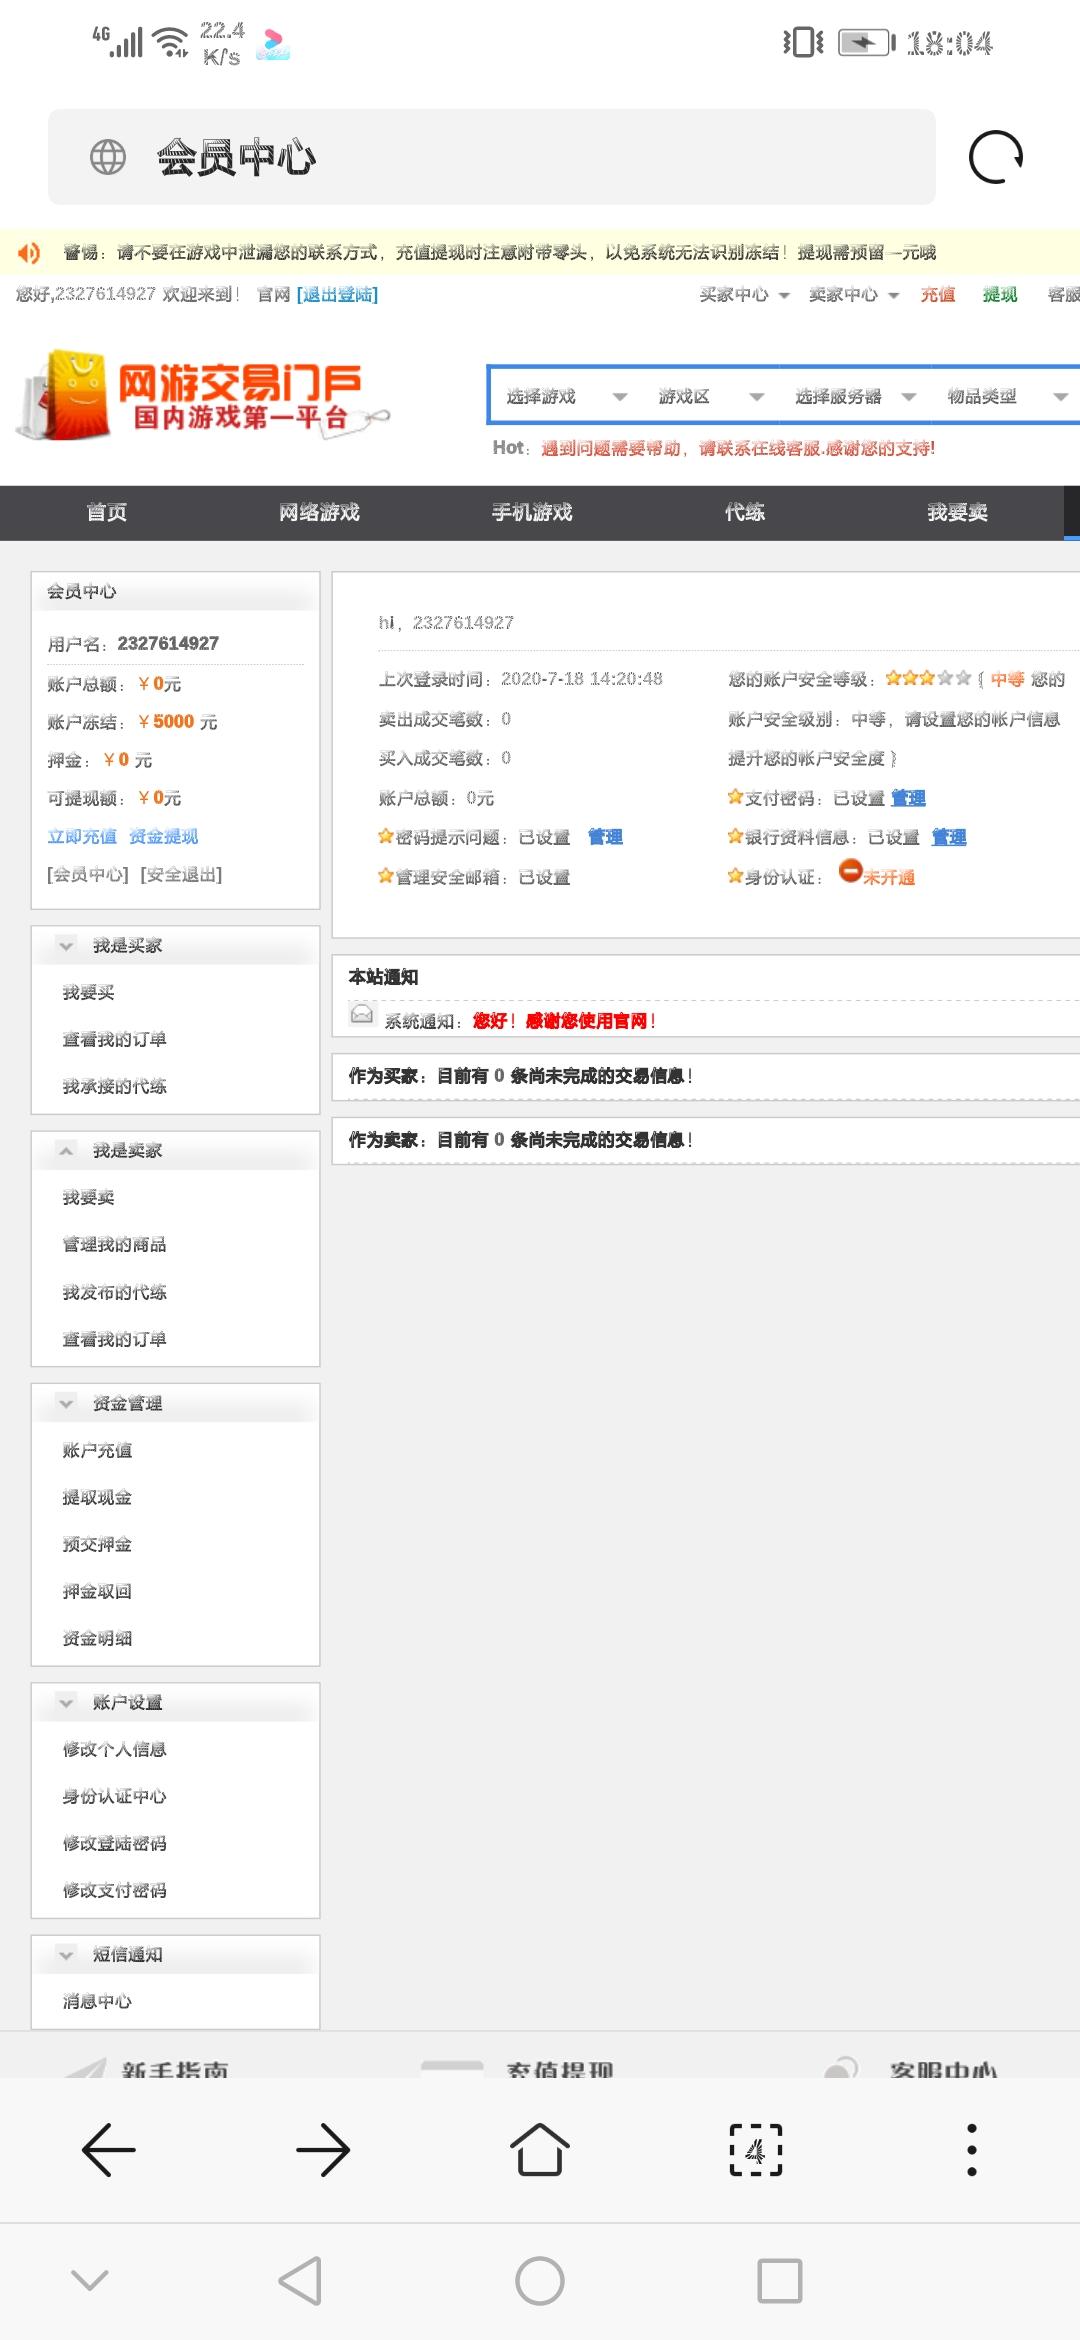Open the 选择游戏 dropdown
This screenshot has width=1080, height=2340.
(566, 396)
